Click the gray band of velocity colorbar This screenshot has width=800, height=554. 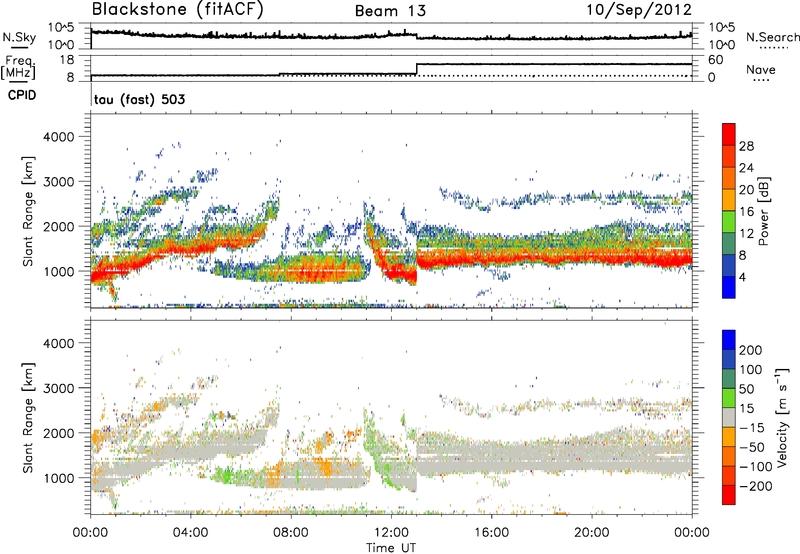point(729,417)
